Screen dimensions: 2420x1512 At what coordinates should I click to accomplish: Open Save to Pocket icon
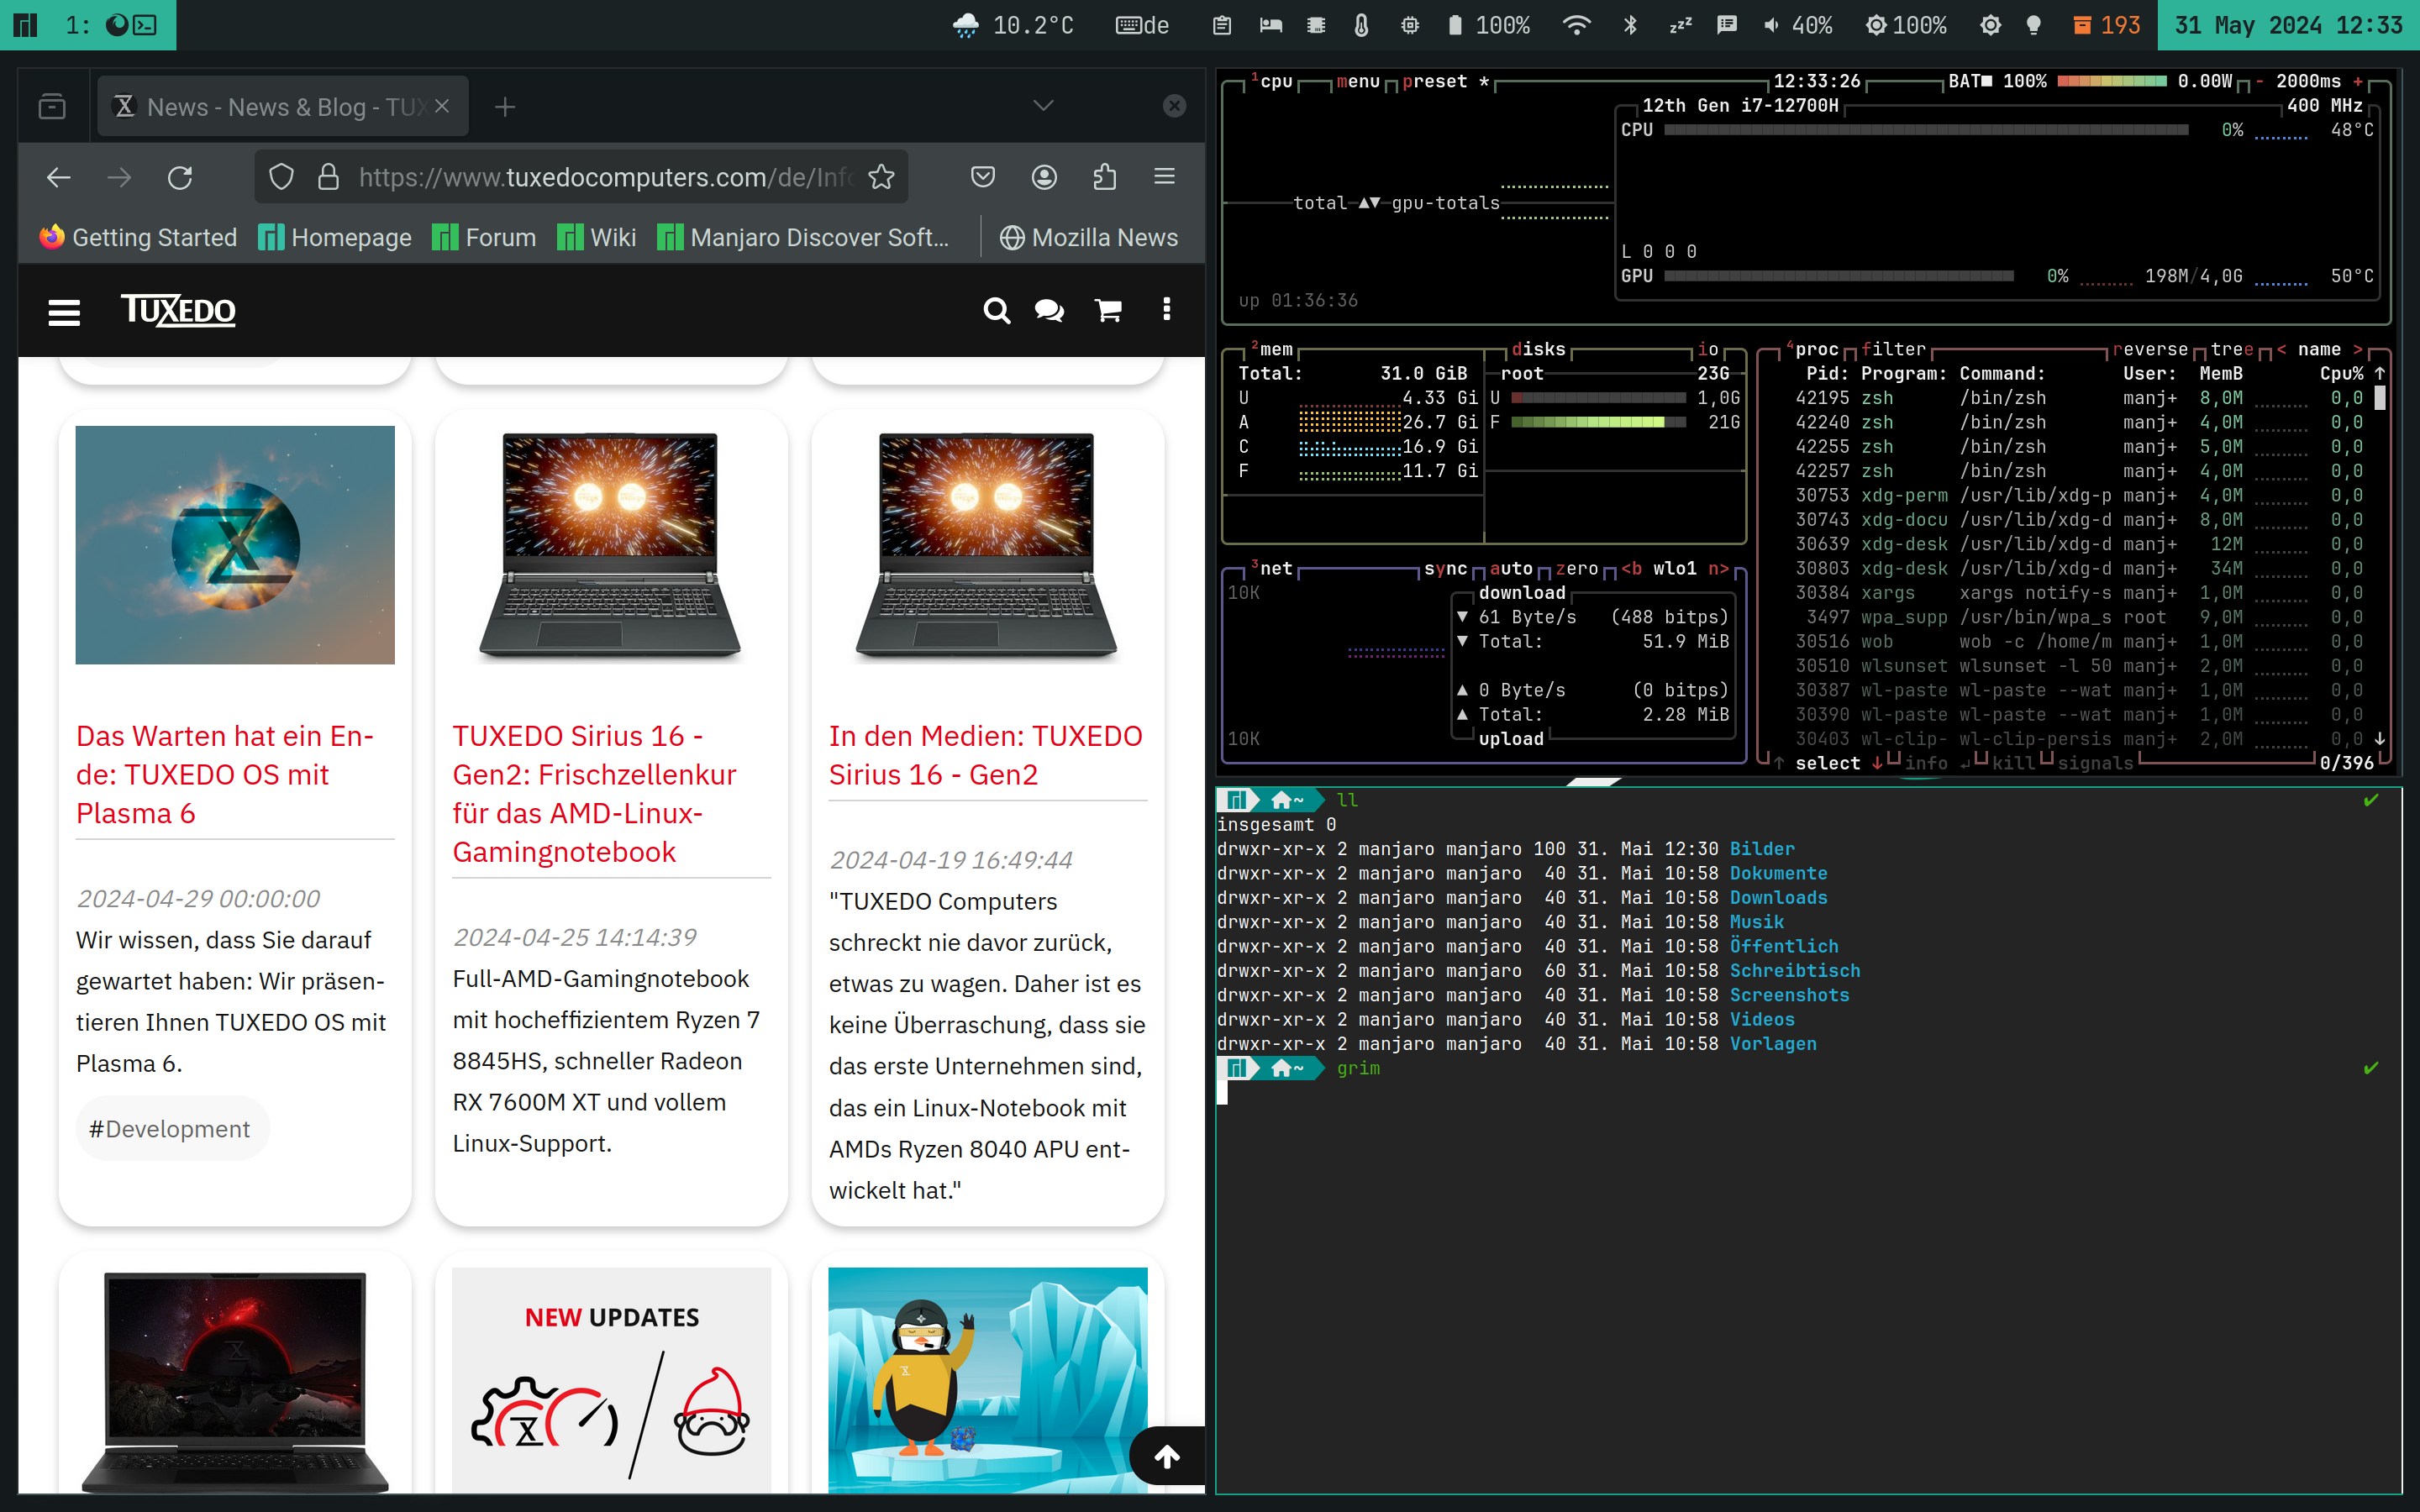[983, 177]
